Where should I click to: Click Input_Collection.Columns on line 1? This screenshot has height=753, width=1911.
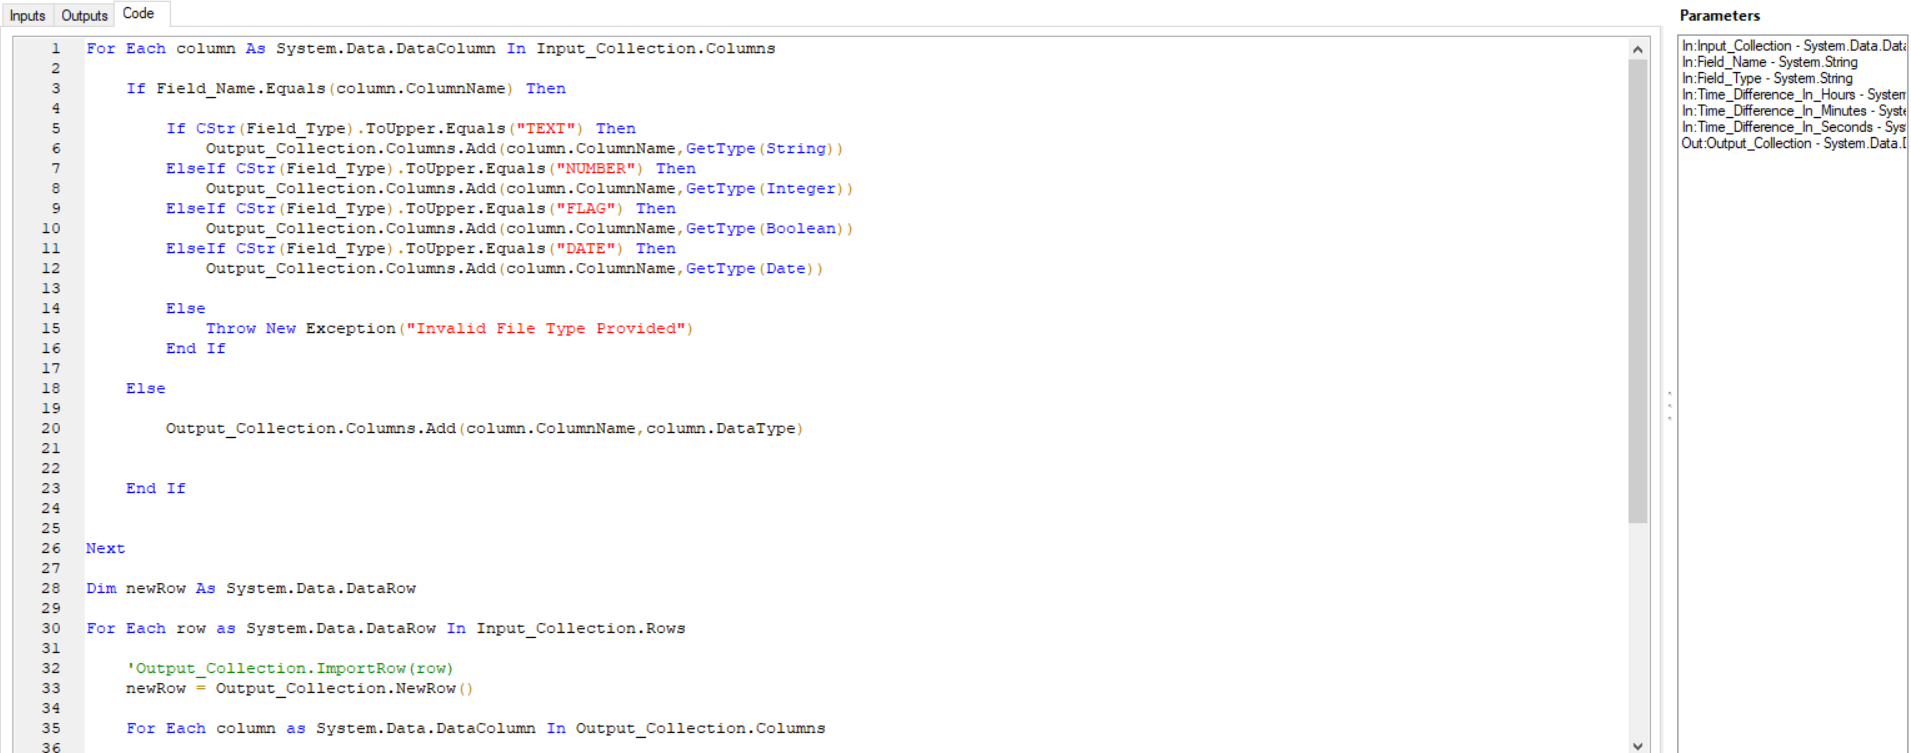[x=655, y=48]
